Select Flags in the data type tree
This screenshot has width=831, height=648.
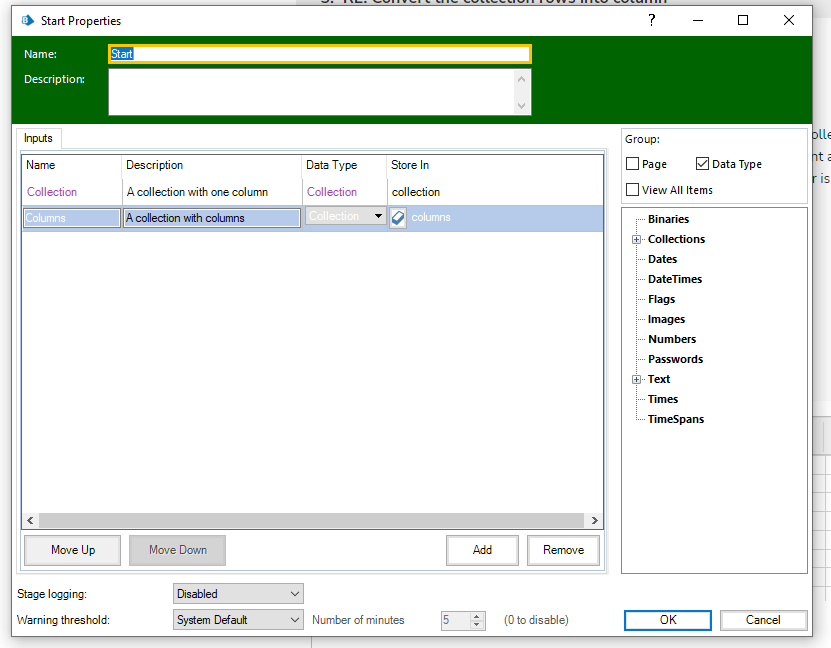(661, 299)
